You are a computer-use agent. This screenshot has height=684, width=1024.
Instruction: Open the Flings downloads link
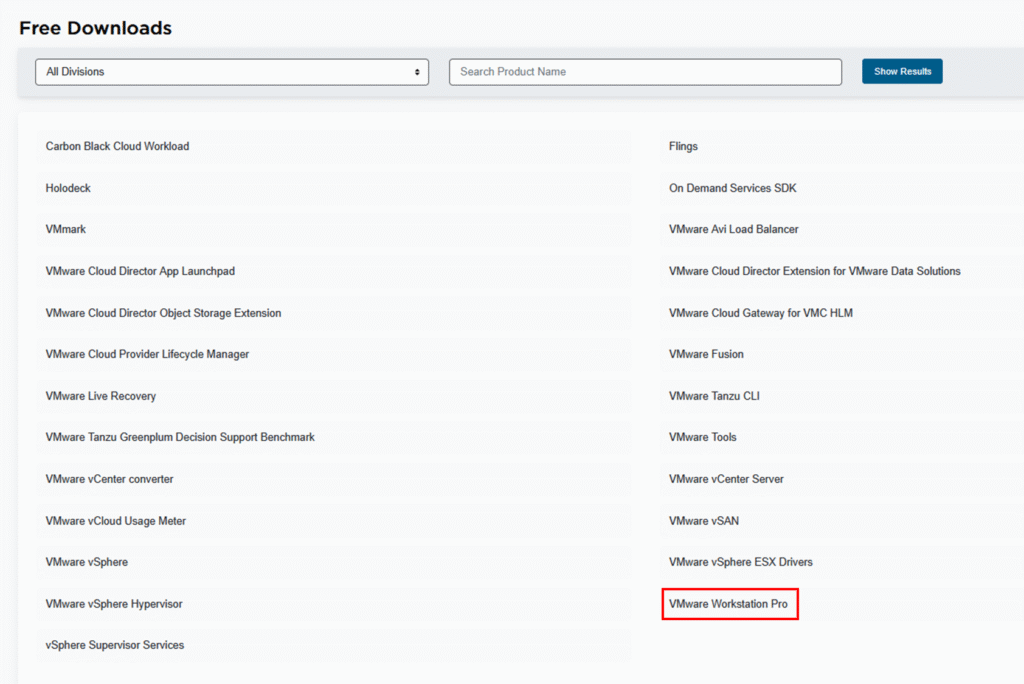pyautogui.click(x=683, y=146)
